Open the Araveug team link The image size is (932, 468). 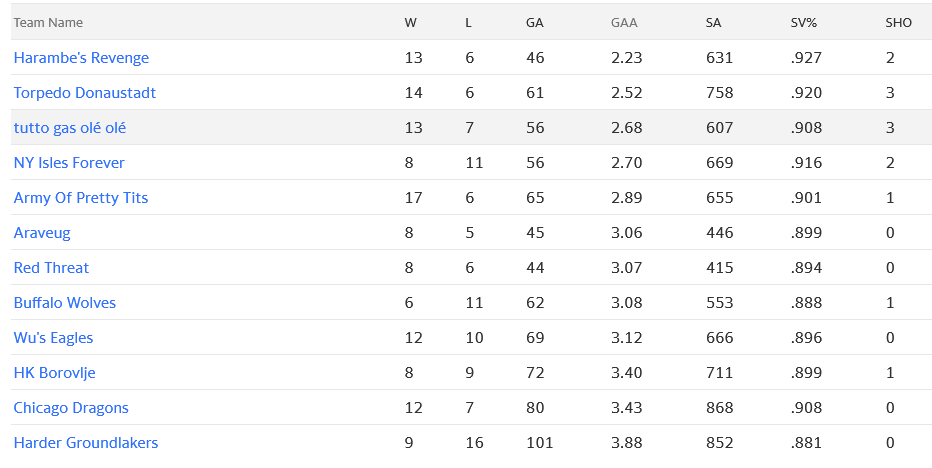click(x=42, y=233)
